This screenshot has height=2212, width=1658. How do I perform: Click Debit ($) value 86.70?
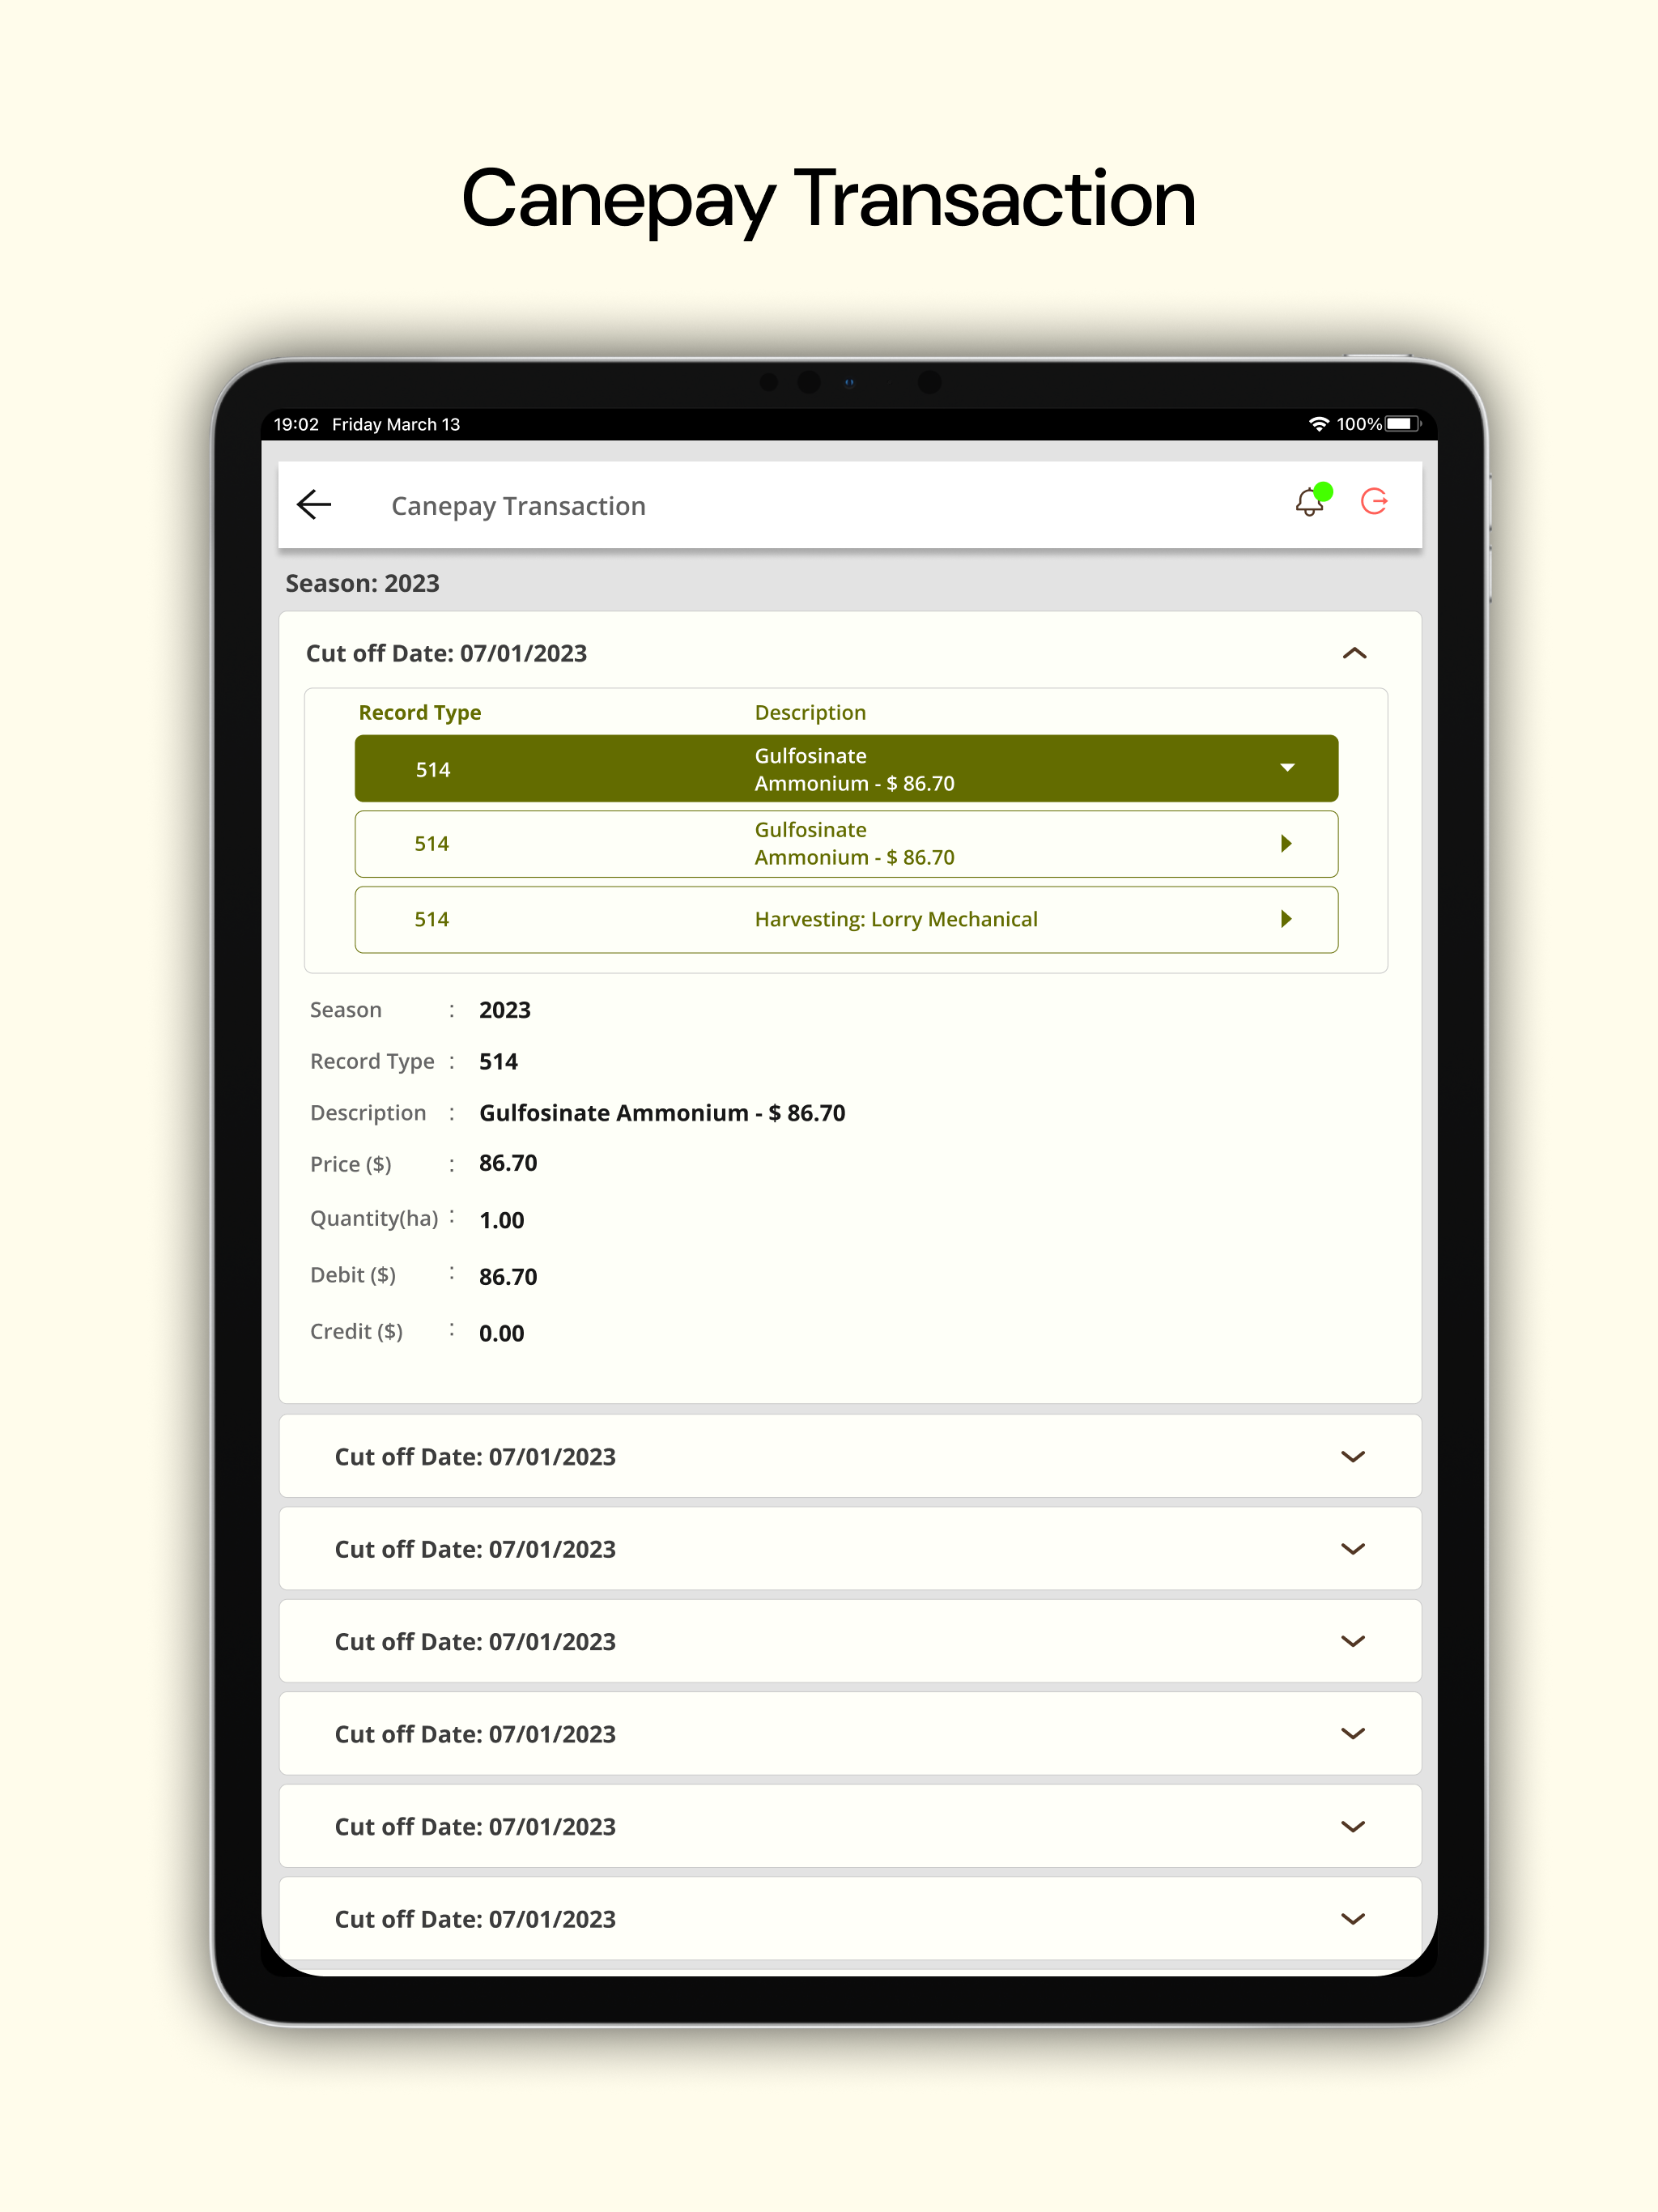(508, 1276)
